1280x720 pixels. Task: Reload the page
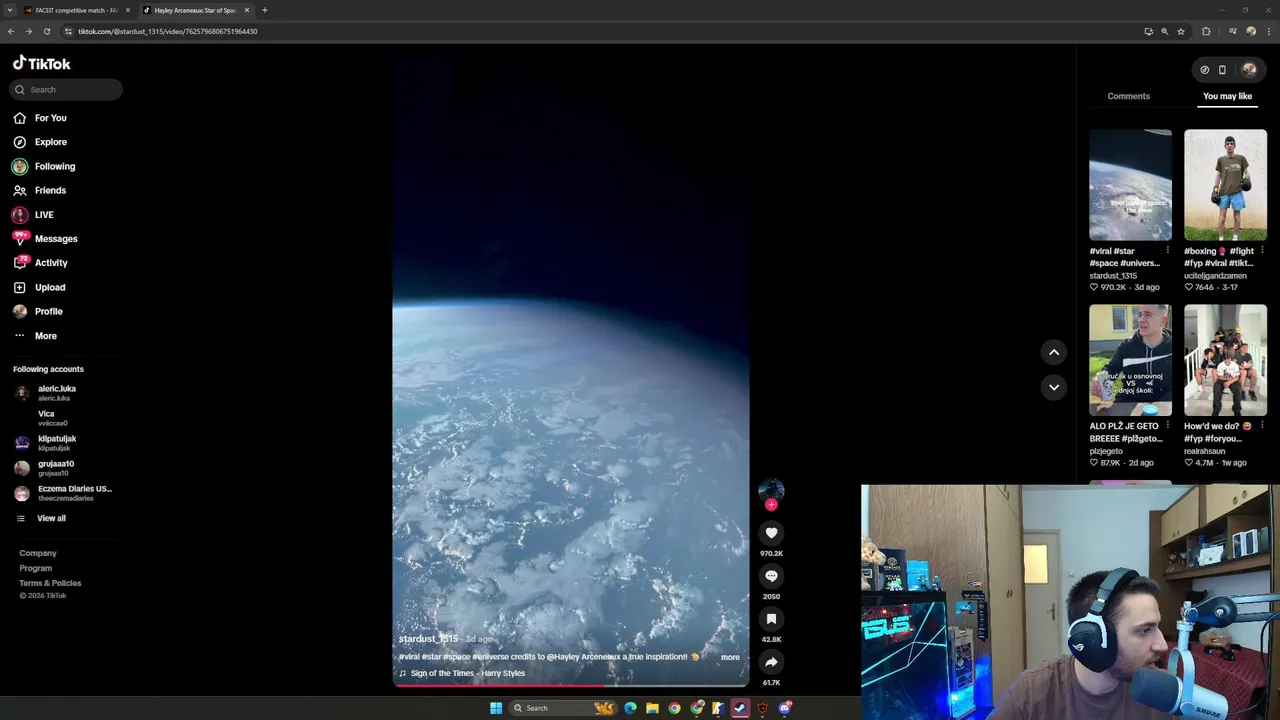(46, 31)
